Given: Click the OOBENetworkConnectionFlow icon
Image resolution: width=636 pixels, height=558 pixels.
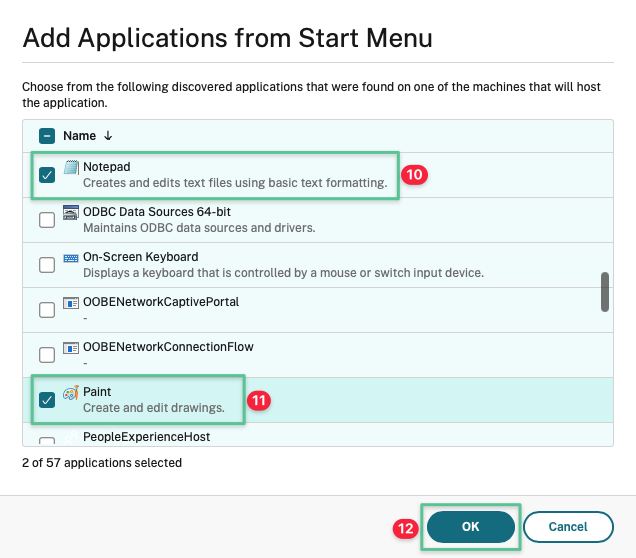Looking at the screenshot, I should [71, 347].
